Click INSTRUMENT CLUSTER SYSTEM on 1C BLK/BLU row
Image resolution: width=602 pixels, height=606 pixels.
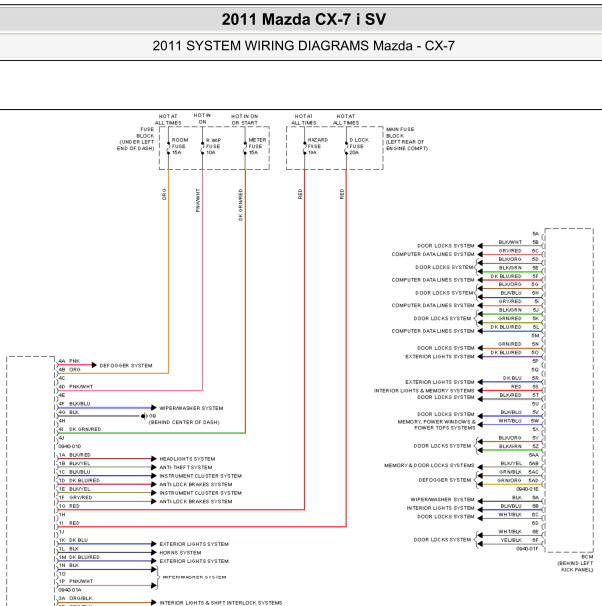201,476
